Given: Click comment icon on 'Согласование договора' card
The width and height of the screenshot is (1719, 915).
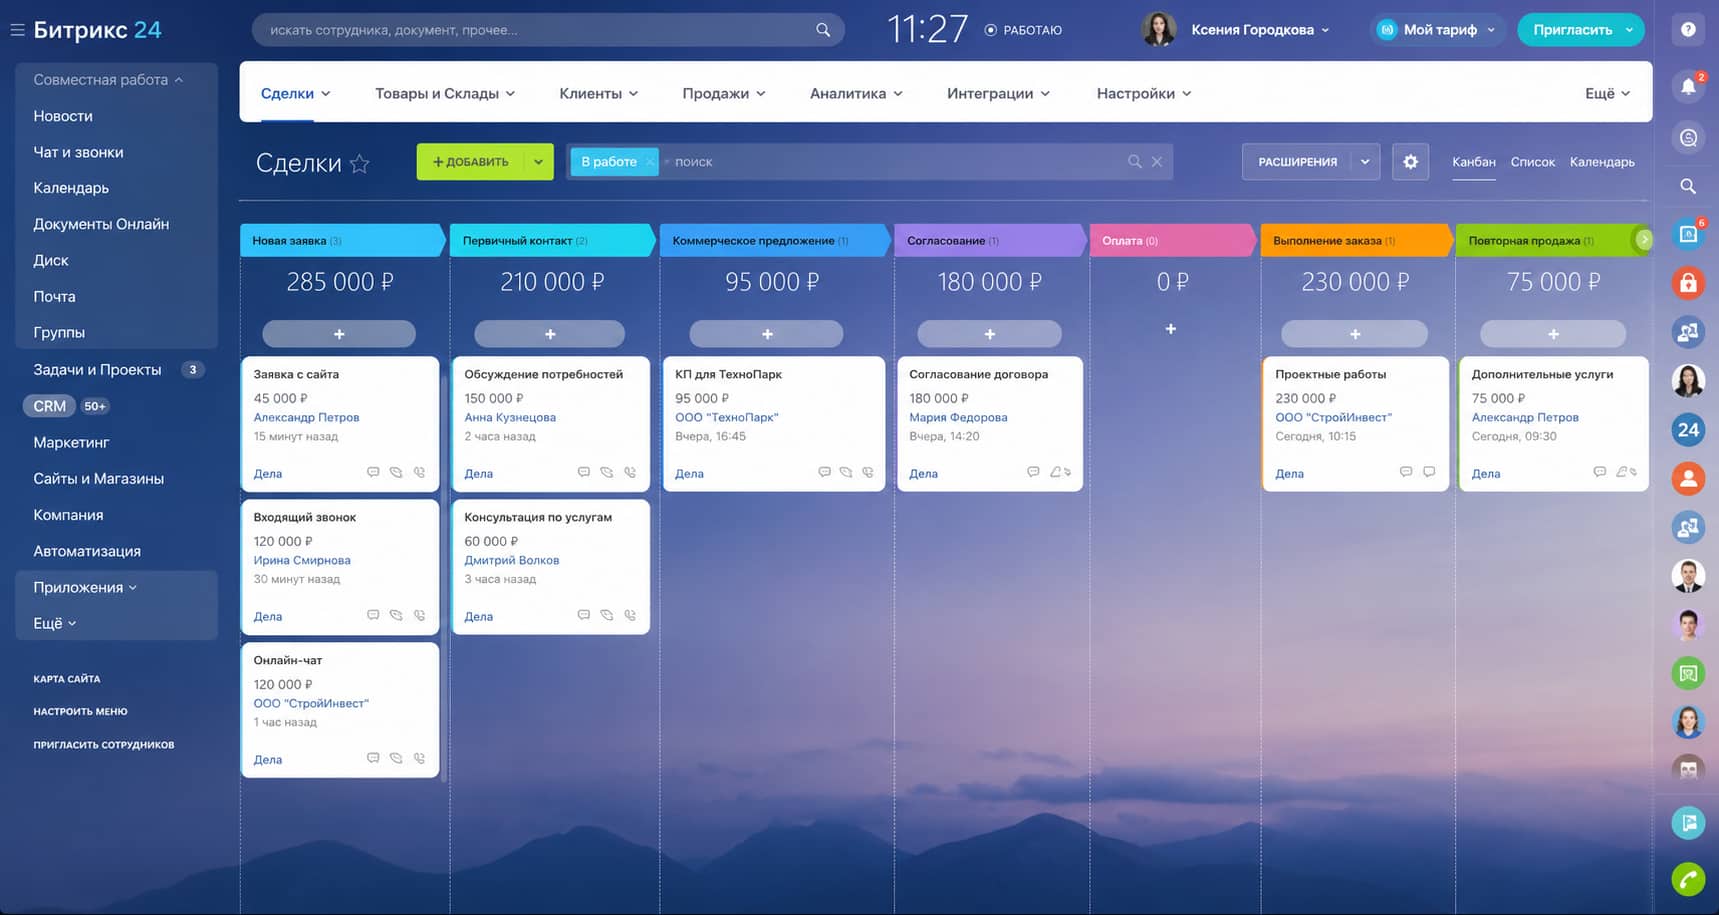Looking at the screenshot, I should point(1033,472).
